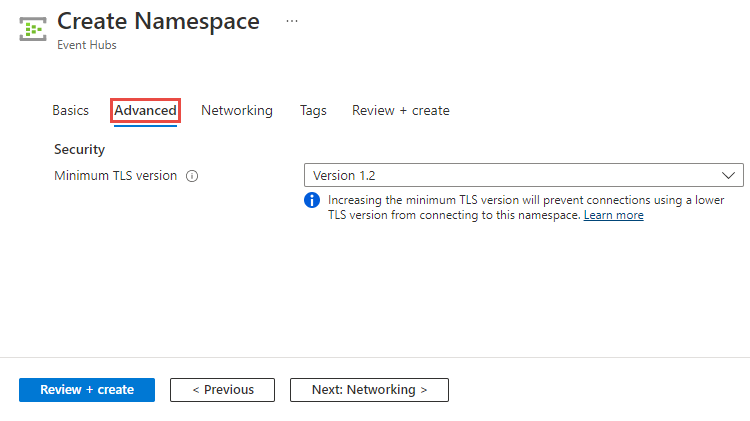
Task: Follow the Learn more link
Action: 614,216
